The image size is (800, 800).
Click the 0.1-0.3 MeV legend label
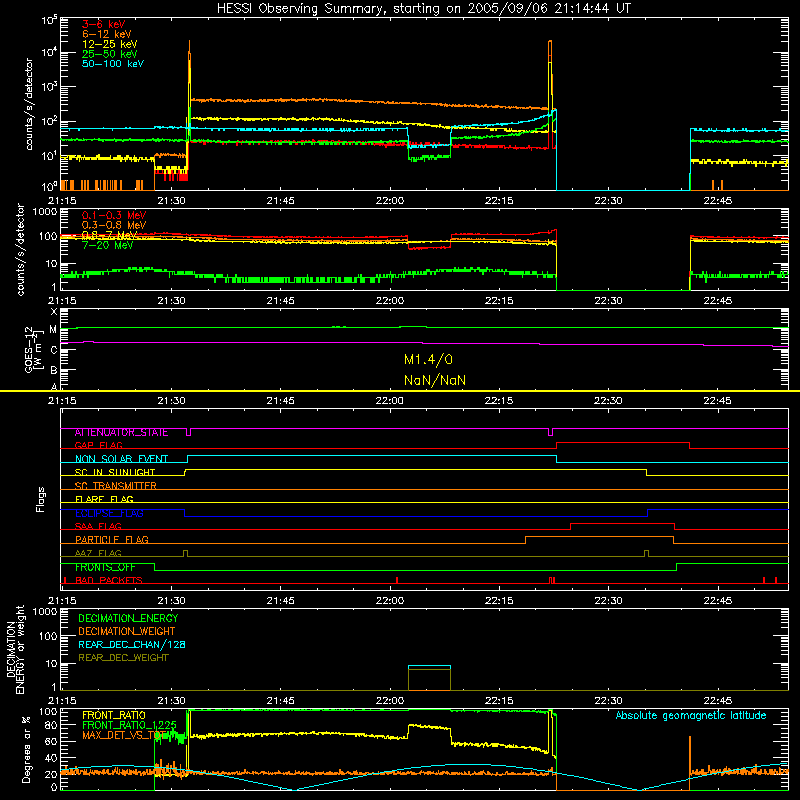pyautogui.click(x=114, y=215)
